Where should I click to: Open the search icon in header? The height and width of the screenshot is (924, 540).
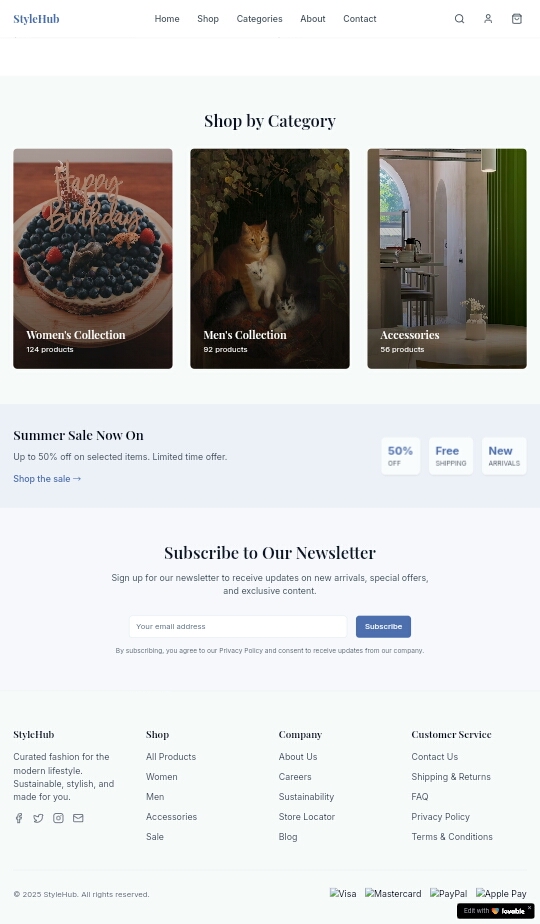pos(459,19)
